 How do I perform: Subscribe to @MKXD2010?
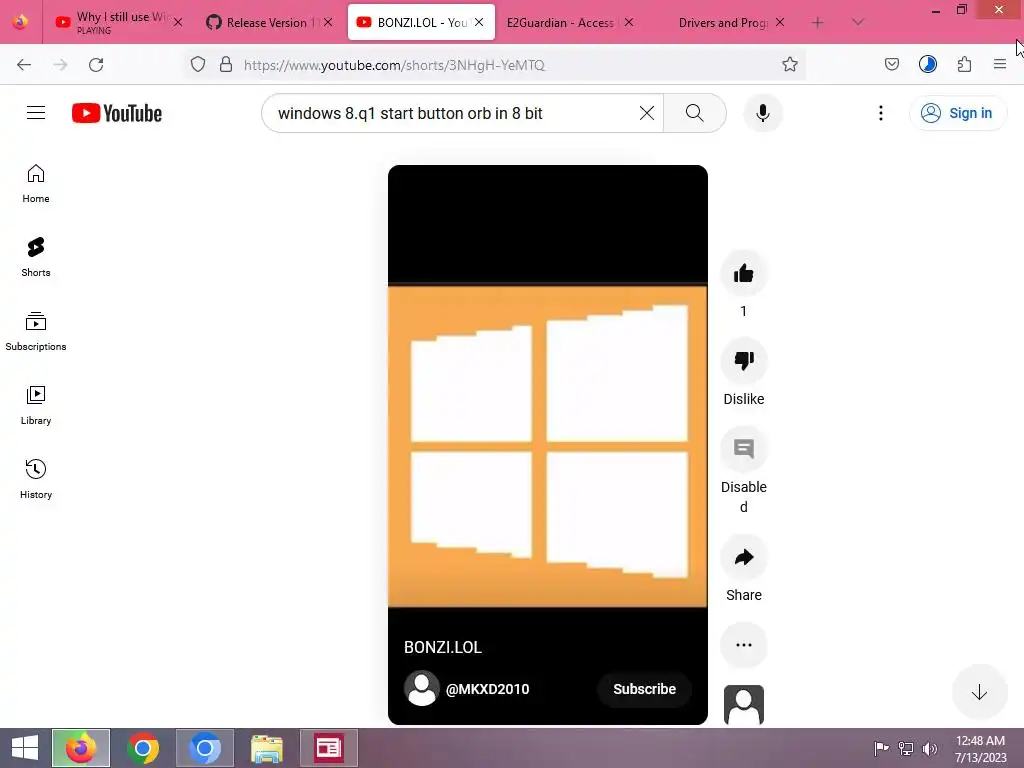[644, 689]
